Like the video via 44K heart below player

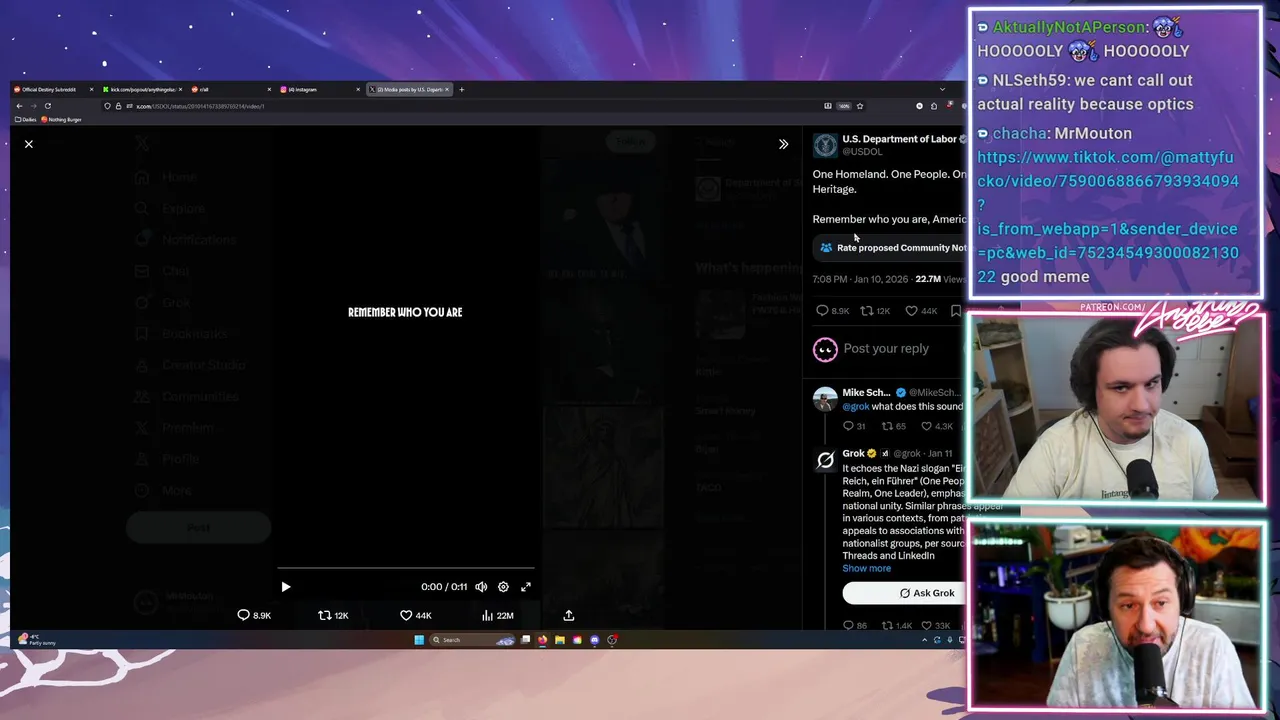point(415,615)
